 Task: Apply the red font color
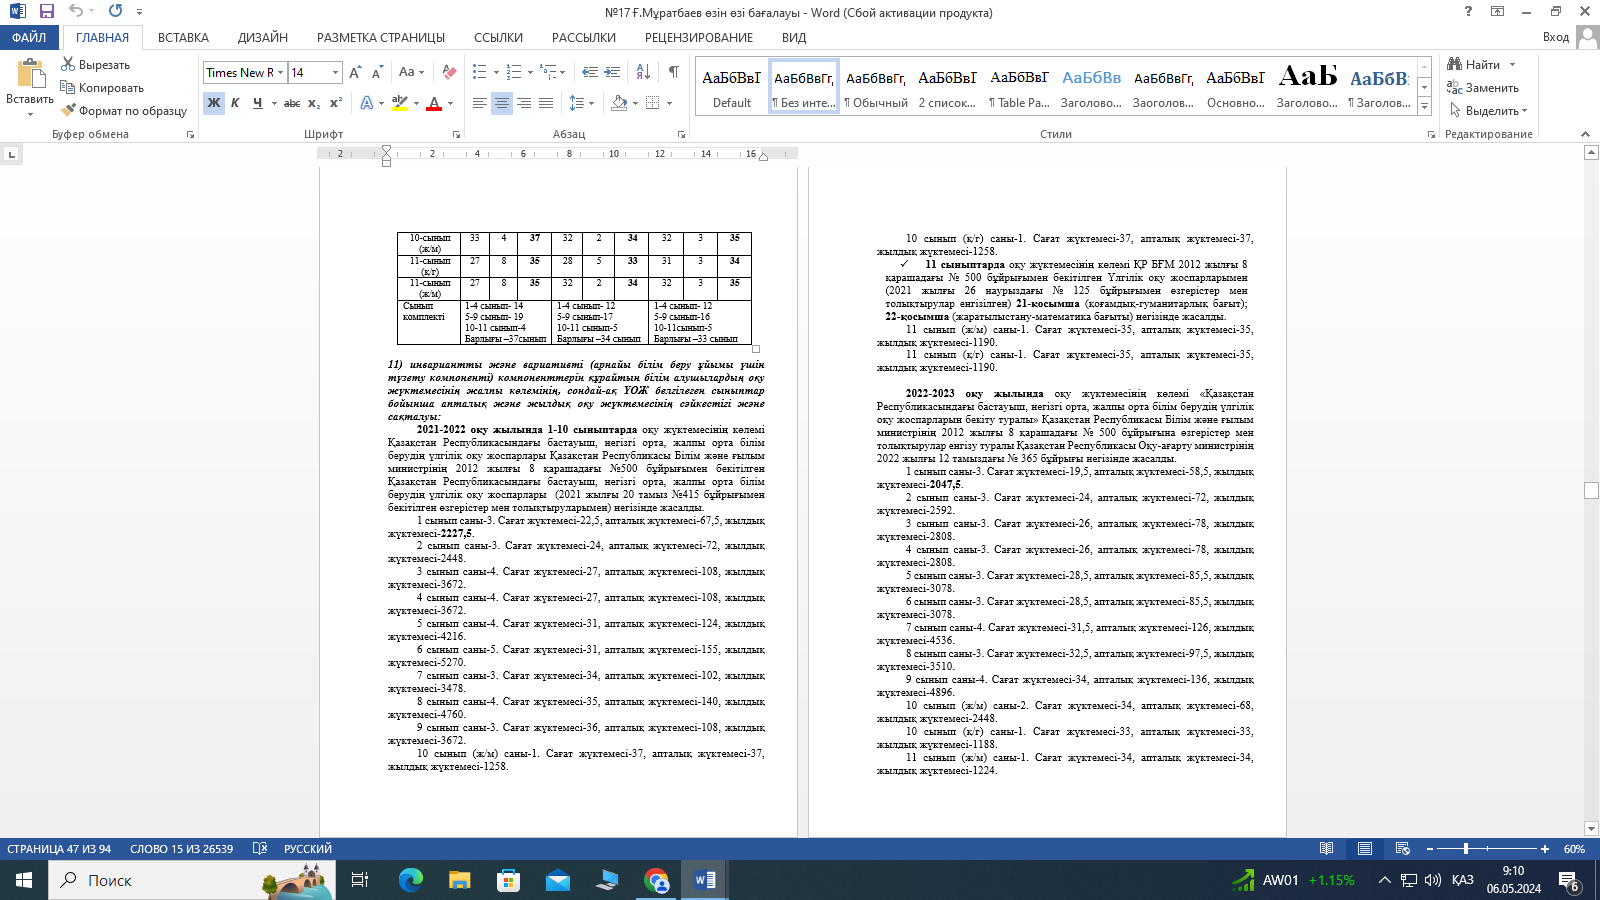pyautogui.click(x=434, y=102)
